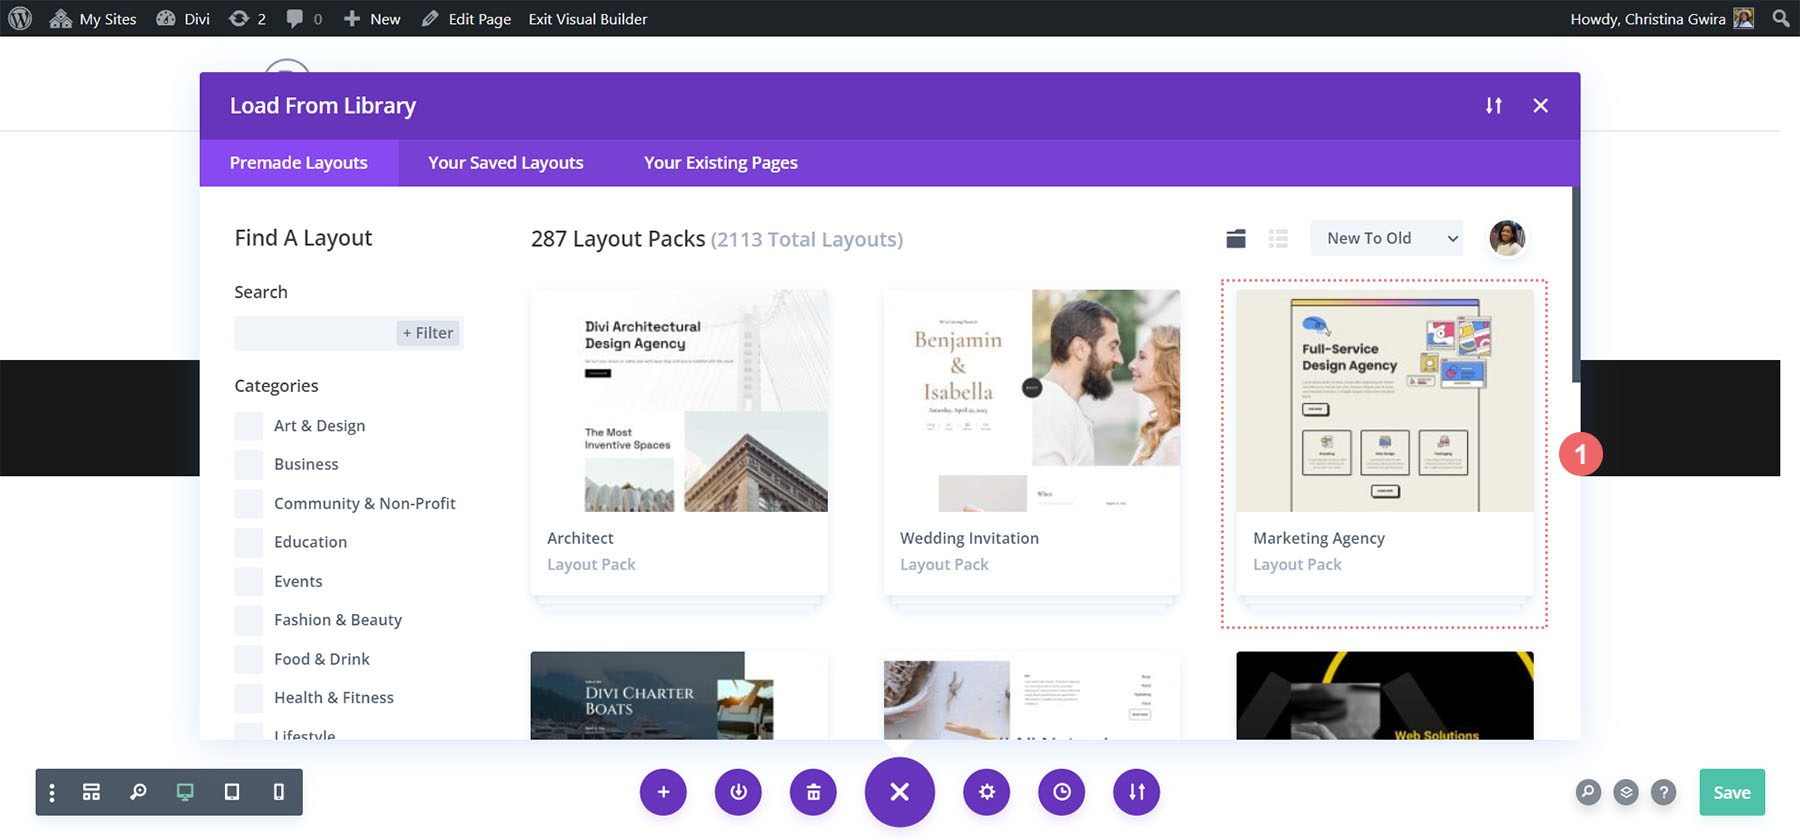Click Clear Layout trash button
The image size is (1800, 840).
(813, 792)
